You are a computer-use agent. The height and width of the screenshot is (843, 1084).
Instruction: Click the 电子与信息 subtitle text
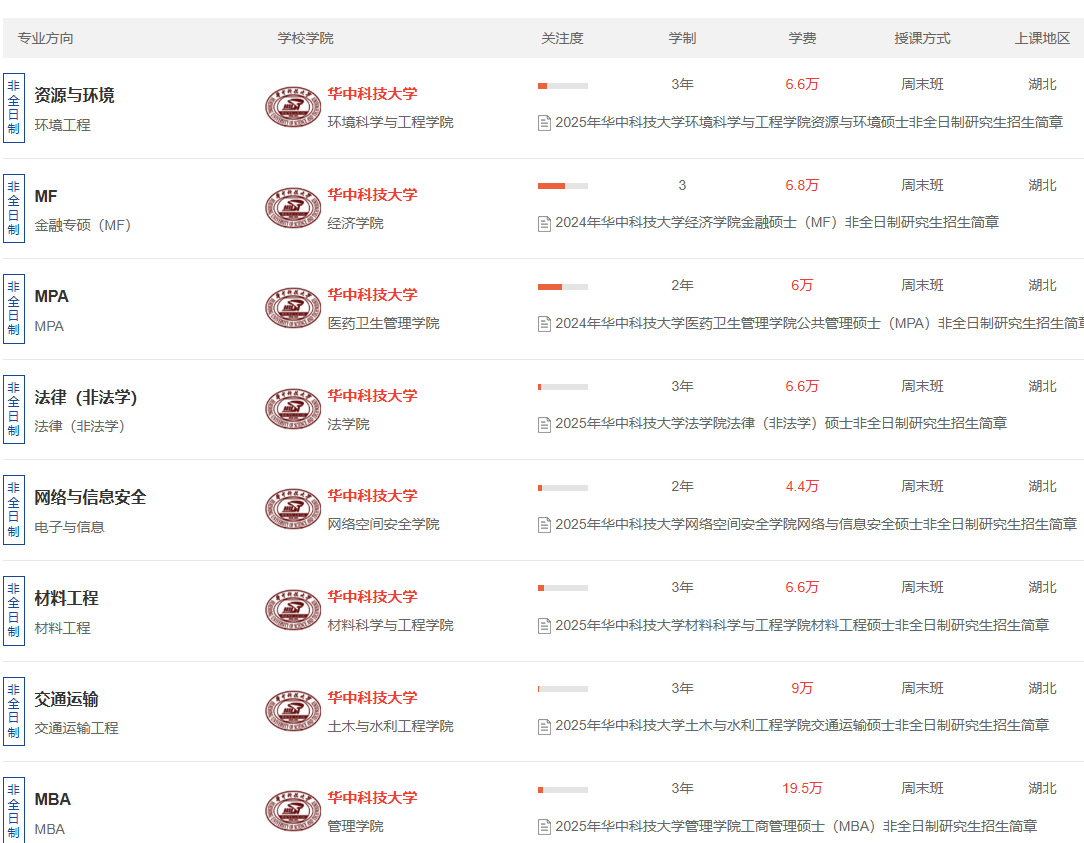pyautogui.click(x=69, y=528)
